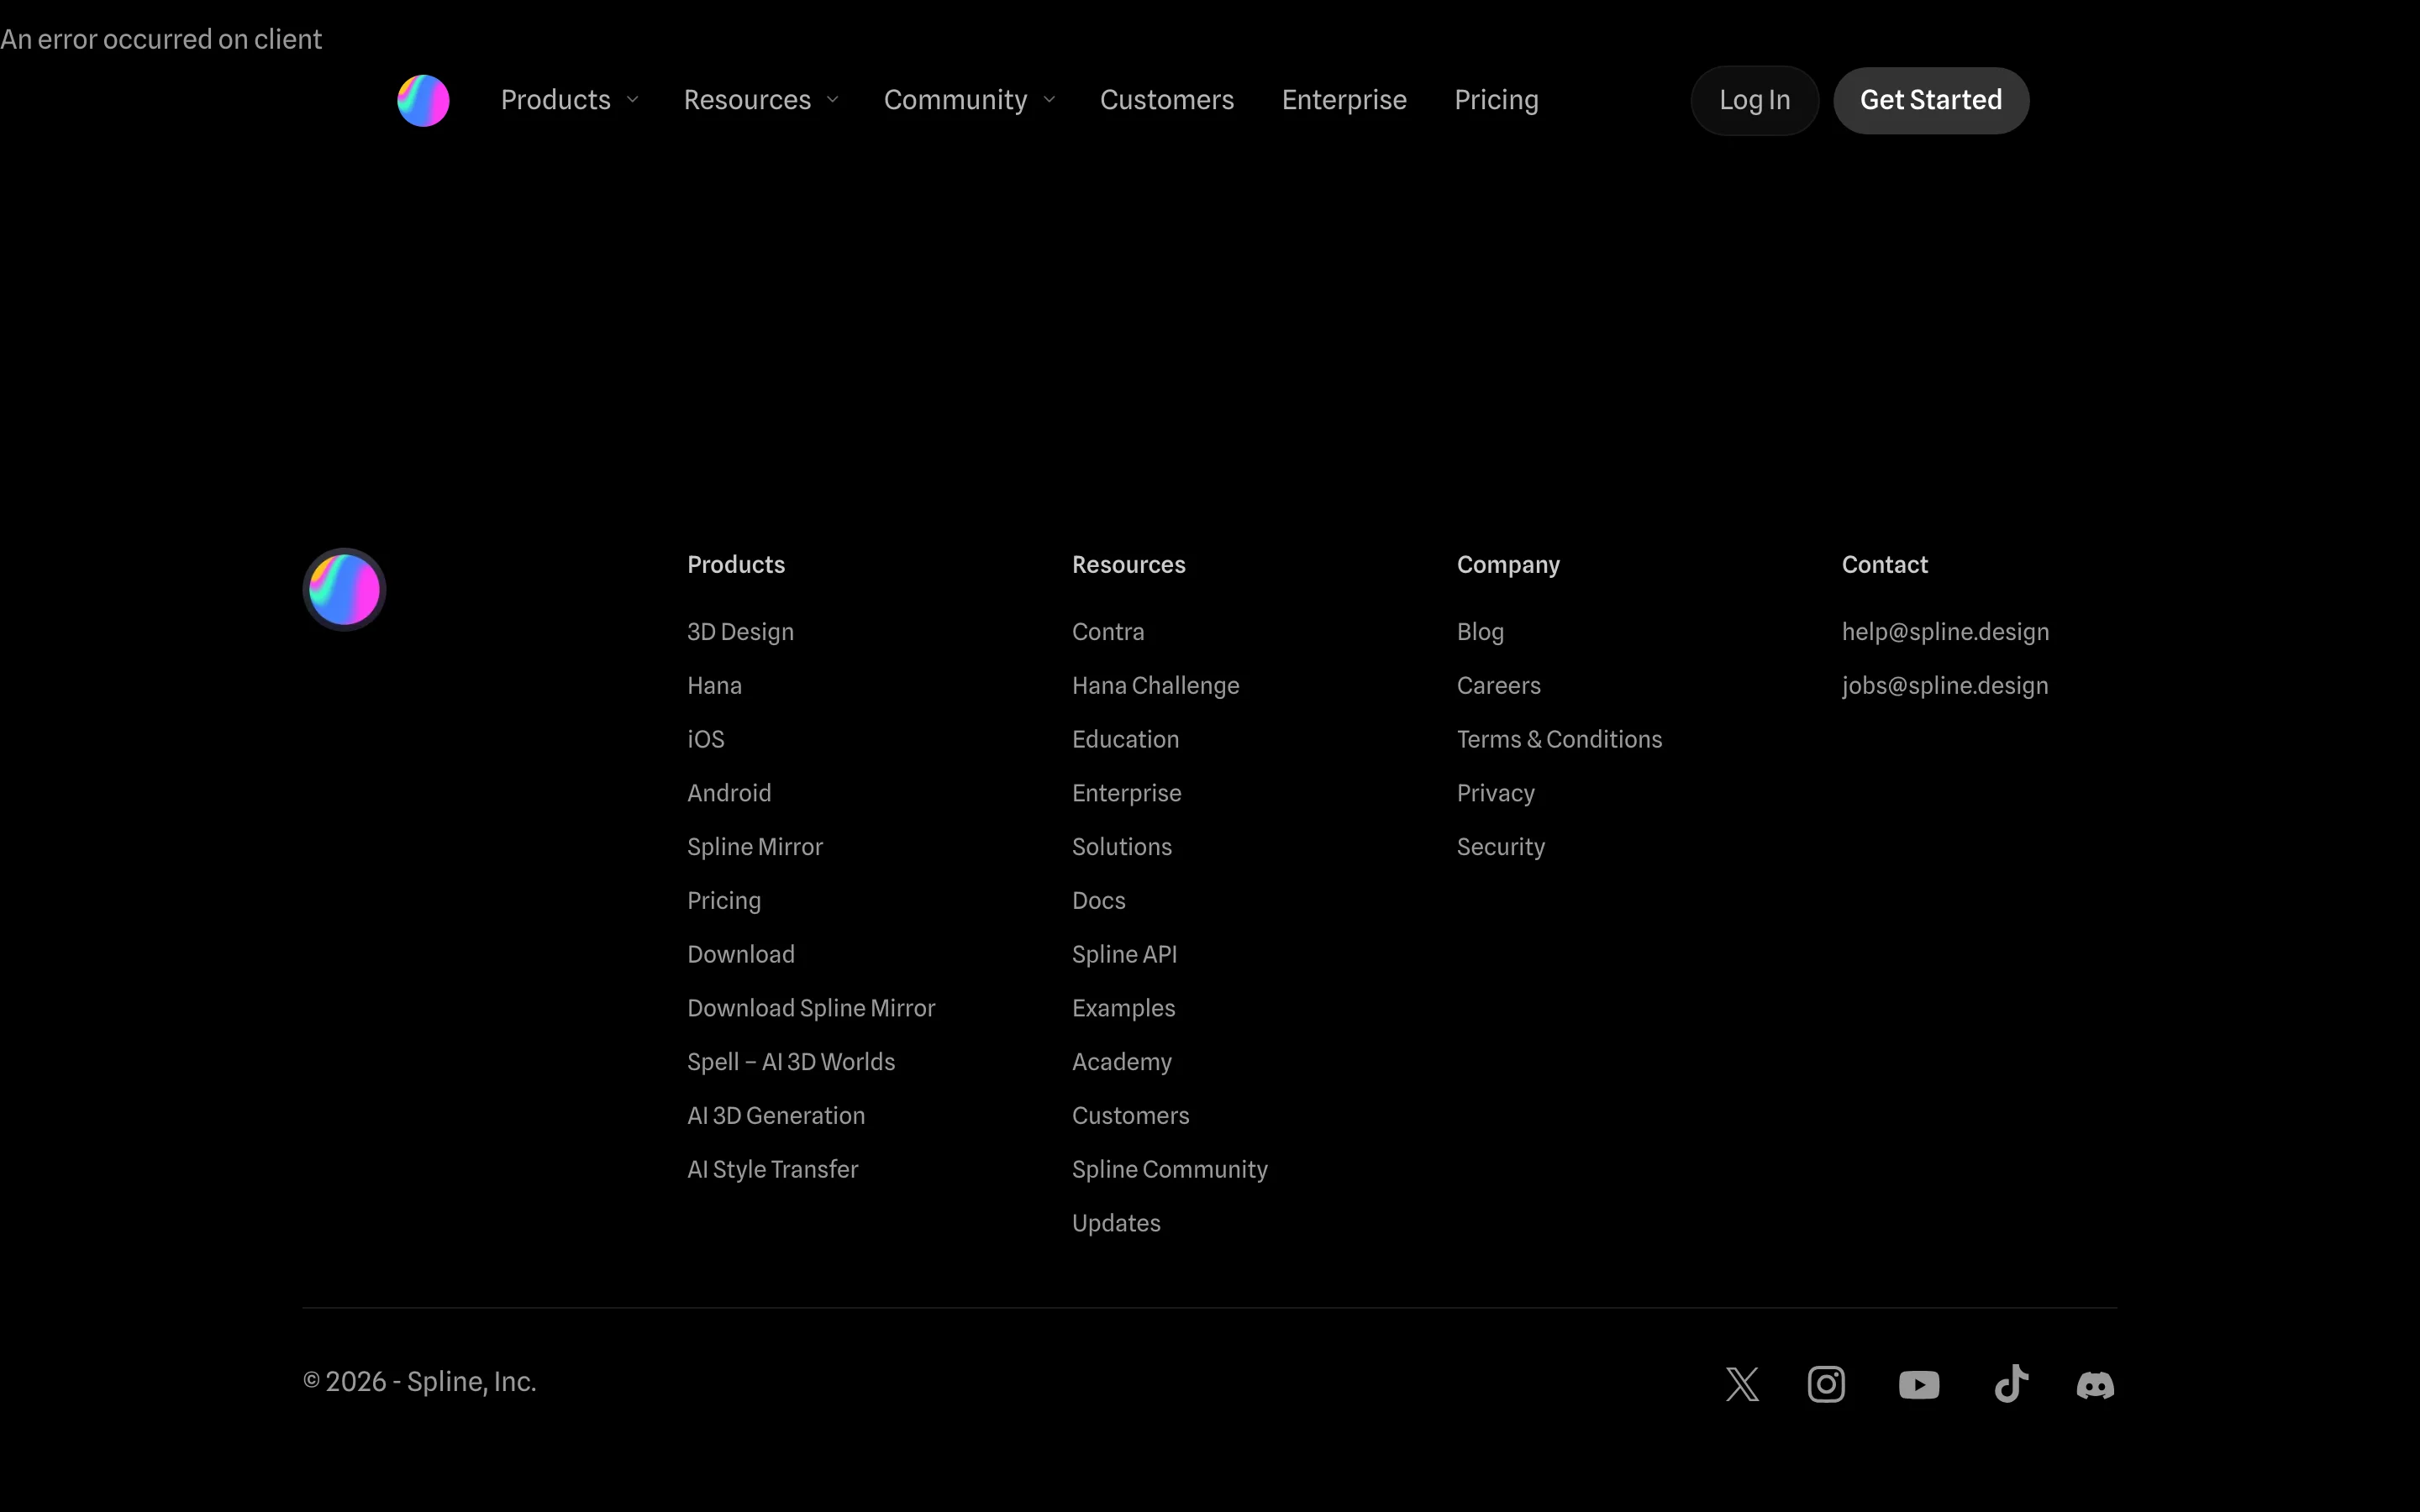Open the TikTok social icon
This screenshot has height=1512, width=2420.
coord(2011,1384)
